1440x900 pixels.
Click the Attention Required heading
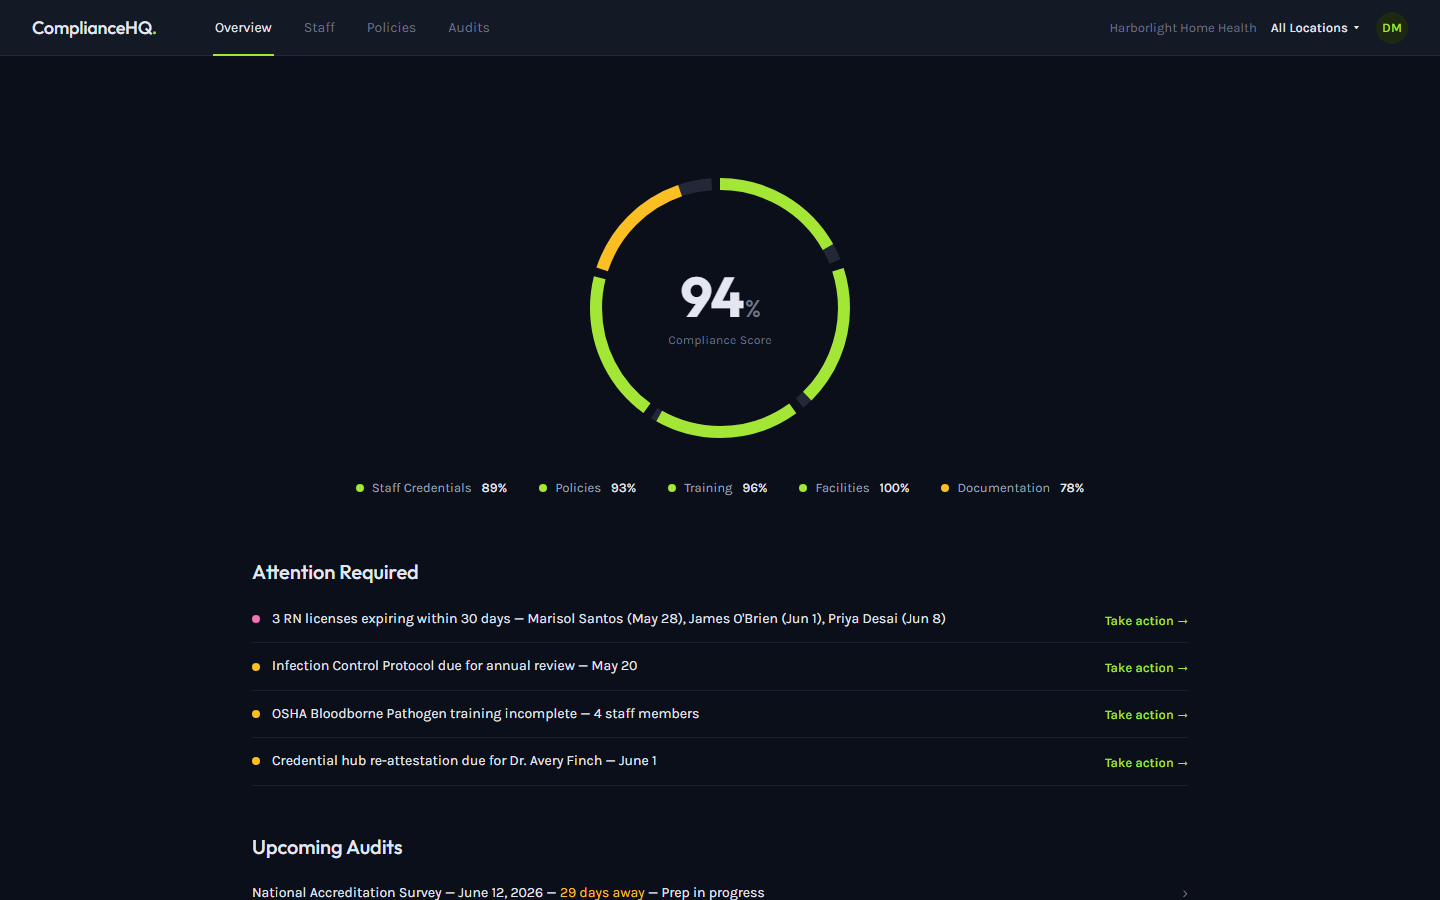pos(335,573)
